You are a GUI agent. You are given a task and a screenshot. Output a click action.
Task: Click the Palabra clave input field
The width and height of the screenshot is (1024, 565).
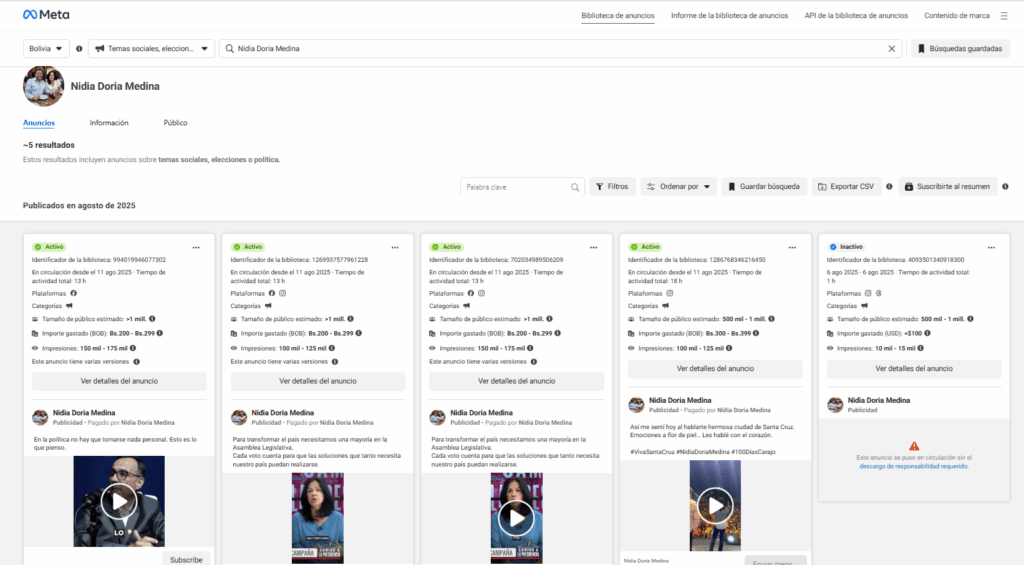pyautogui.click(x=515, y=187)
